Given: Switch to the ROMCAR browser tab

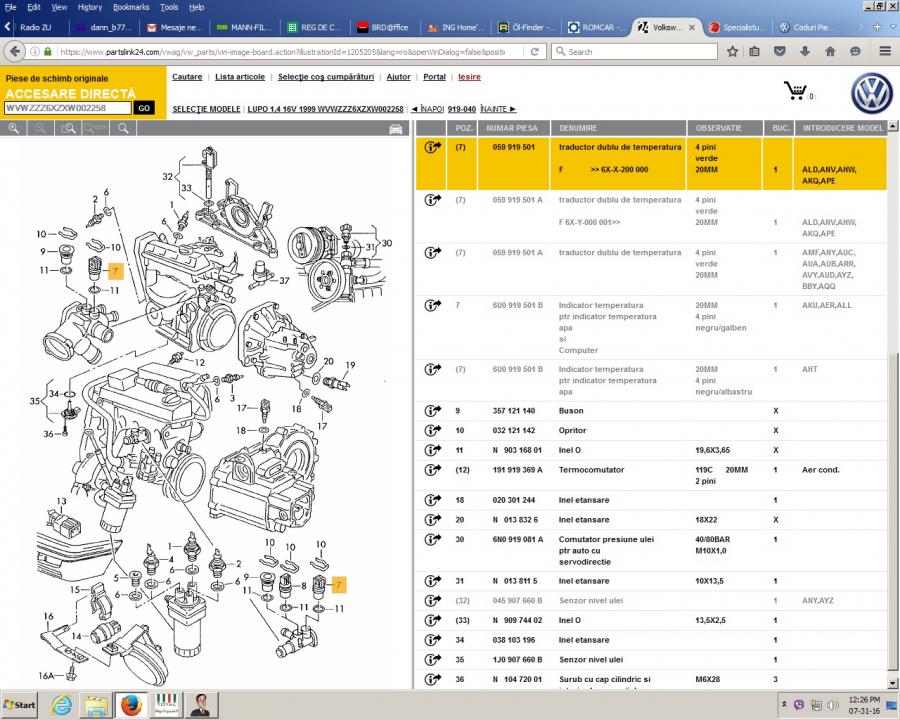Looking at the screenshot, I should 595,27.
